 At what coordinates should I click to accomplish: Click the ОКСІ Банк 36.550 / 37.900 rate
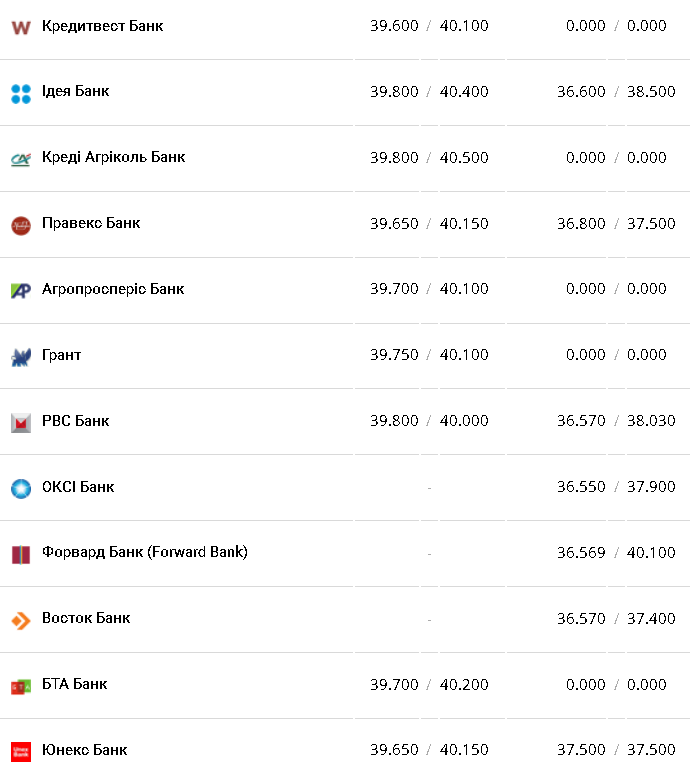point(616,487)
